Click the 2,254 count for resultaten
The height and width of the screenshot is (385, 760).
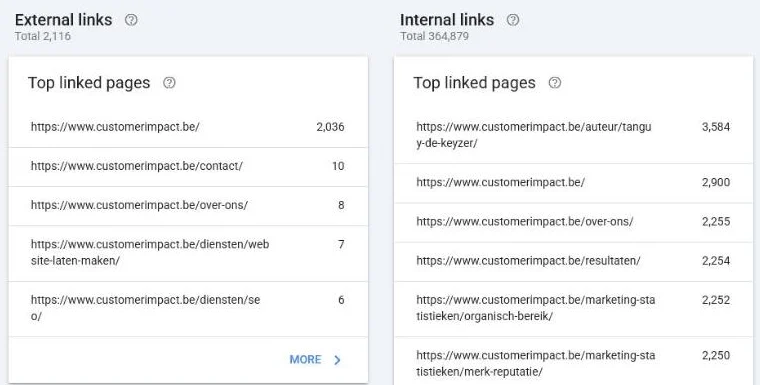(716, 261)
